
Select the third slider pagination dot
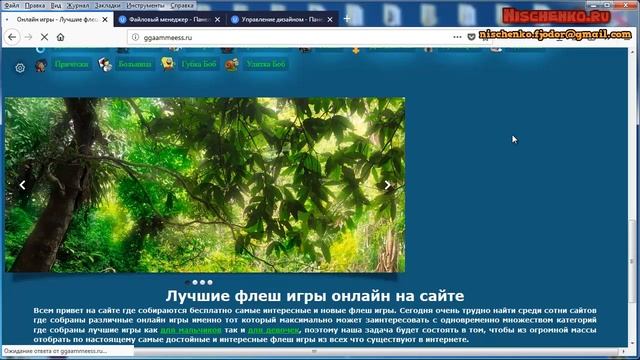click(x=202, y=282)
